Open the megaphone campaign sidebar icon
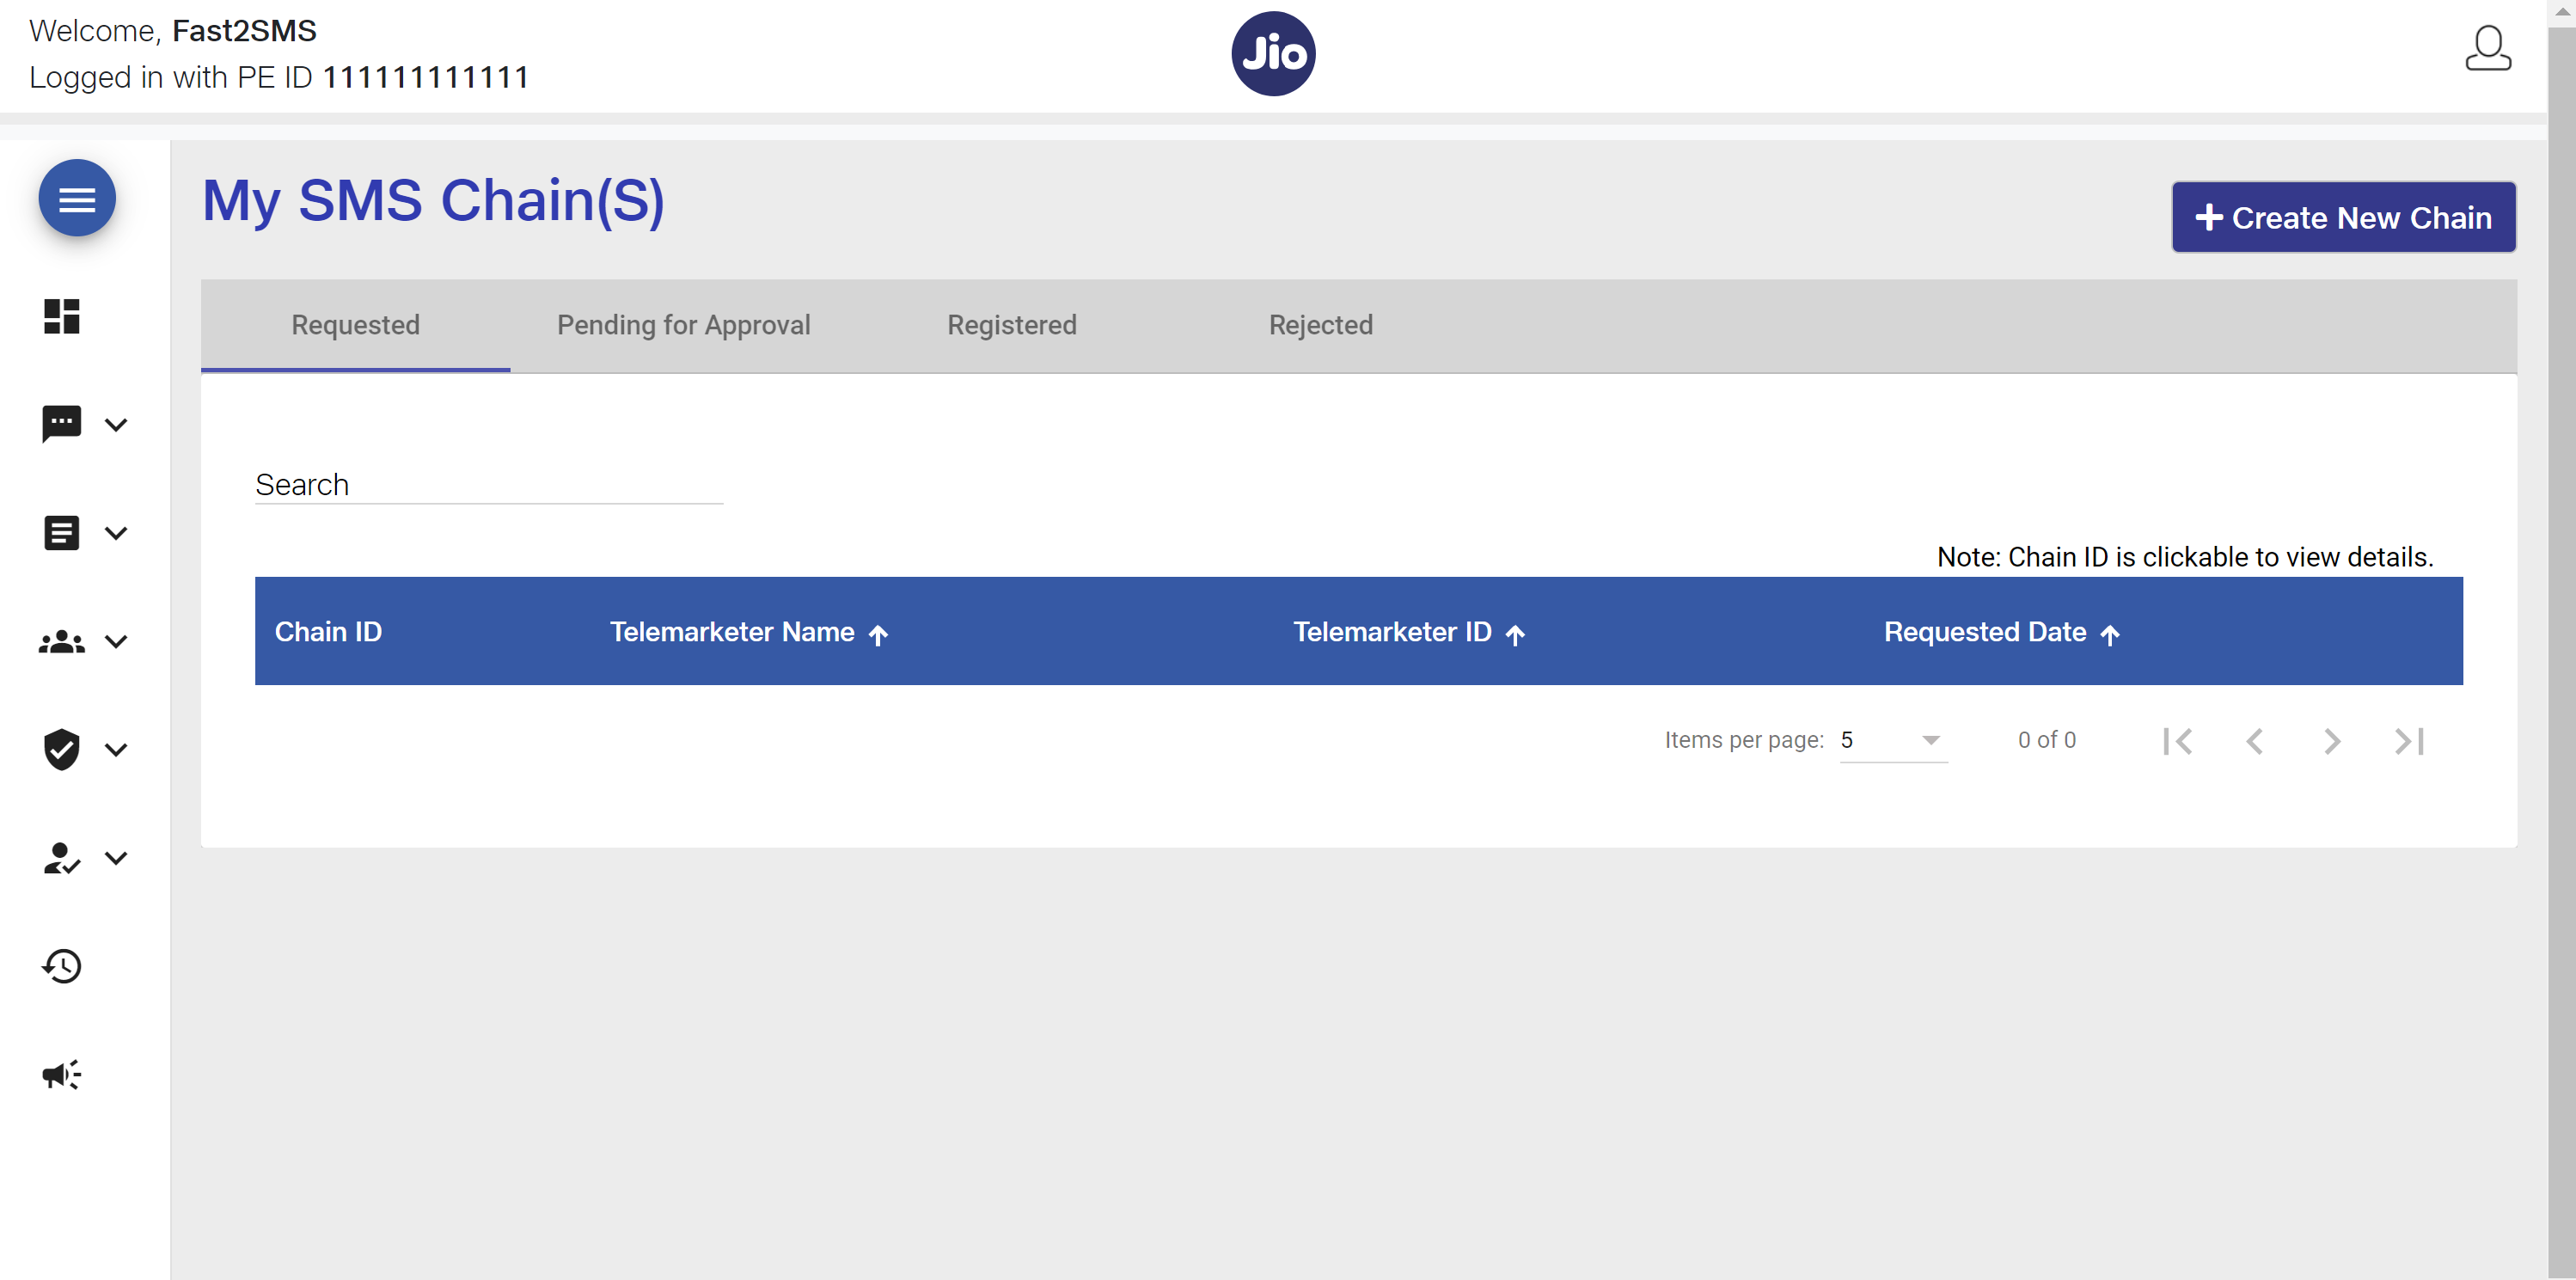Image resolution: width=2576 pixels, height=1280 pixels. 61,1074
